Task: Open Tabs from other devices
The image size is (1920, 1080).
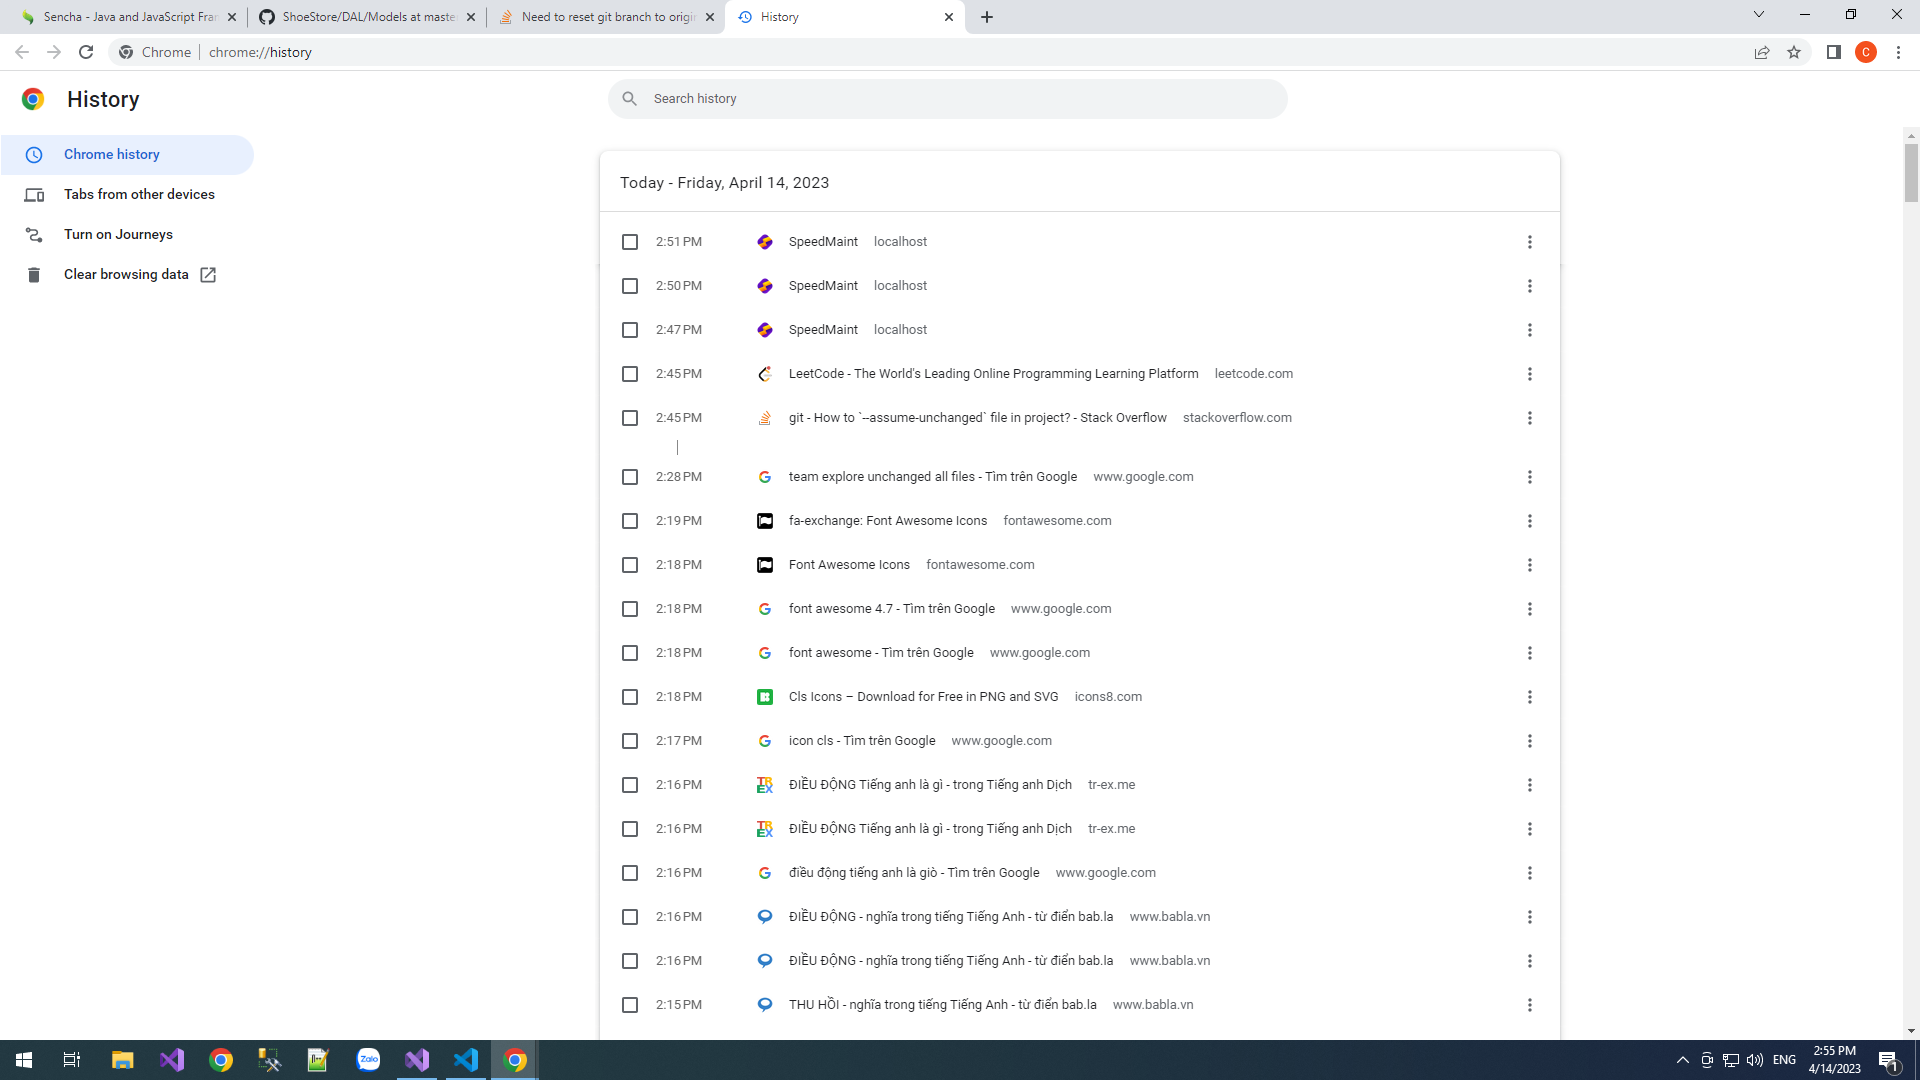Action: [128, 195]
